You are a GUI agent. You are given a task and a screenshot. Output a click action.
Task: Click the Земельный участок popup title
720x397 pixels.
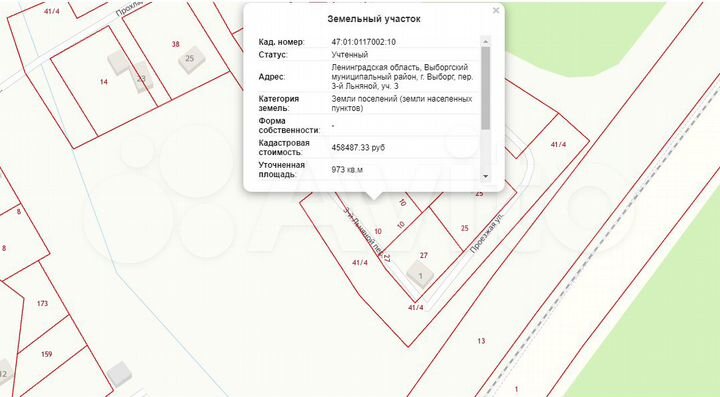point(374,19)
